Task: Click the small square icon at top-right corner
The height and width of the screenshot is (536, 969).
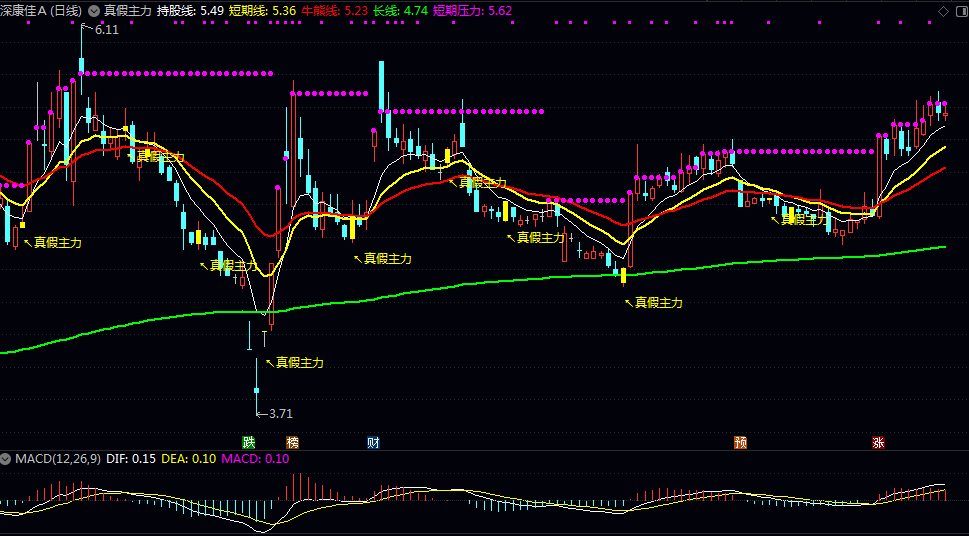Action: pyautogui.click(x=958, y=10)
